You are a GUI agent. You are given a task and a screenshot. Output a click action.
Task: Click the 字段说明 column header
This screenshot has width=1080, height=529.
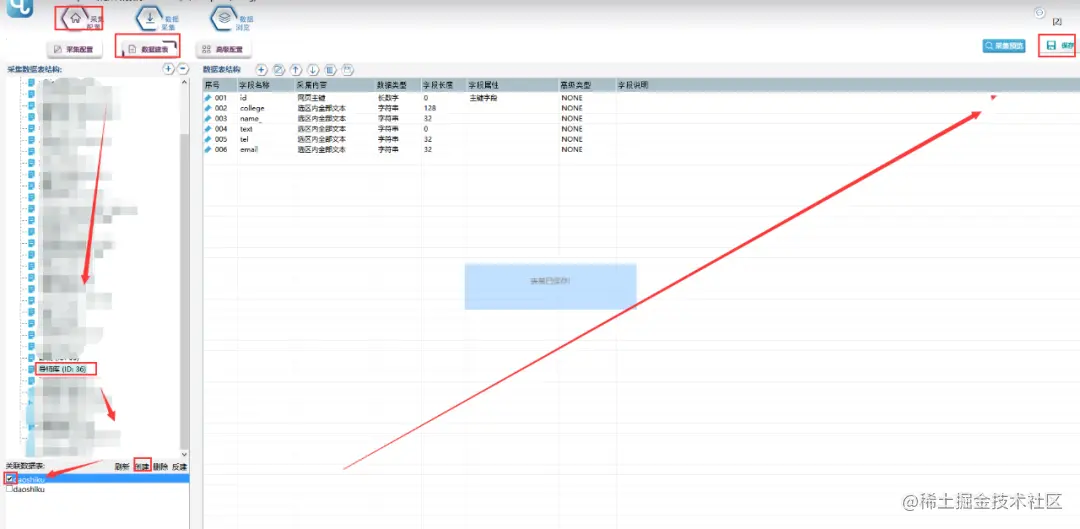tap(847, 85)
